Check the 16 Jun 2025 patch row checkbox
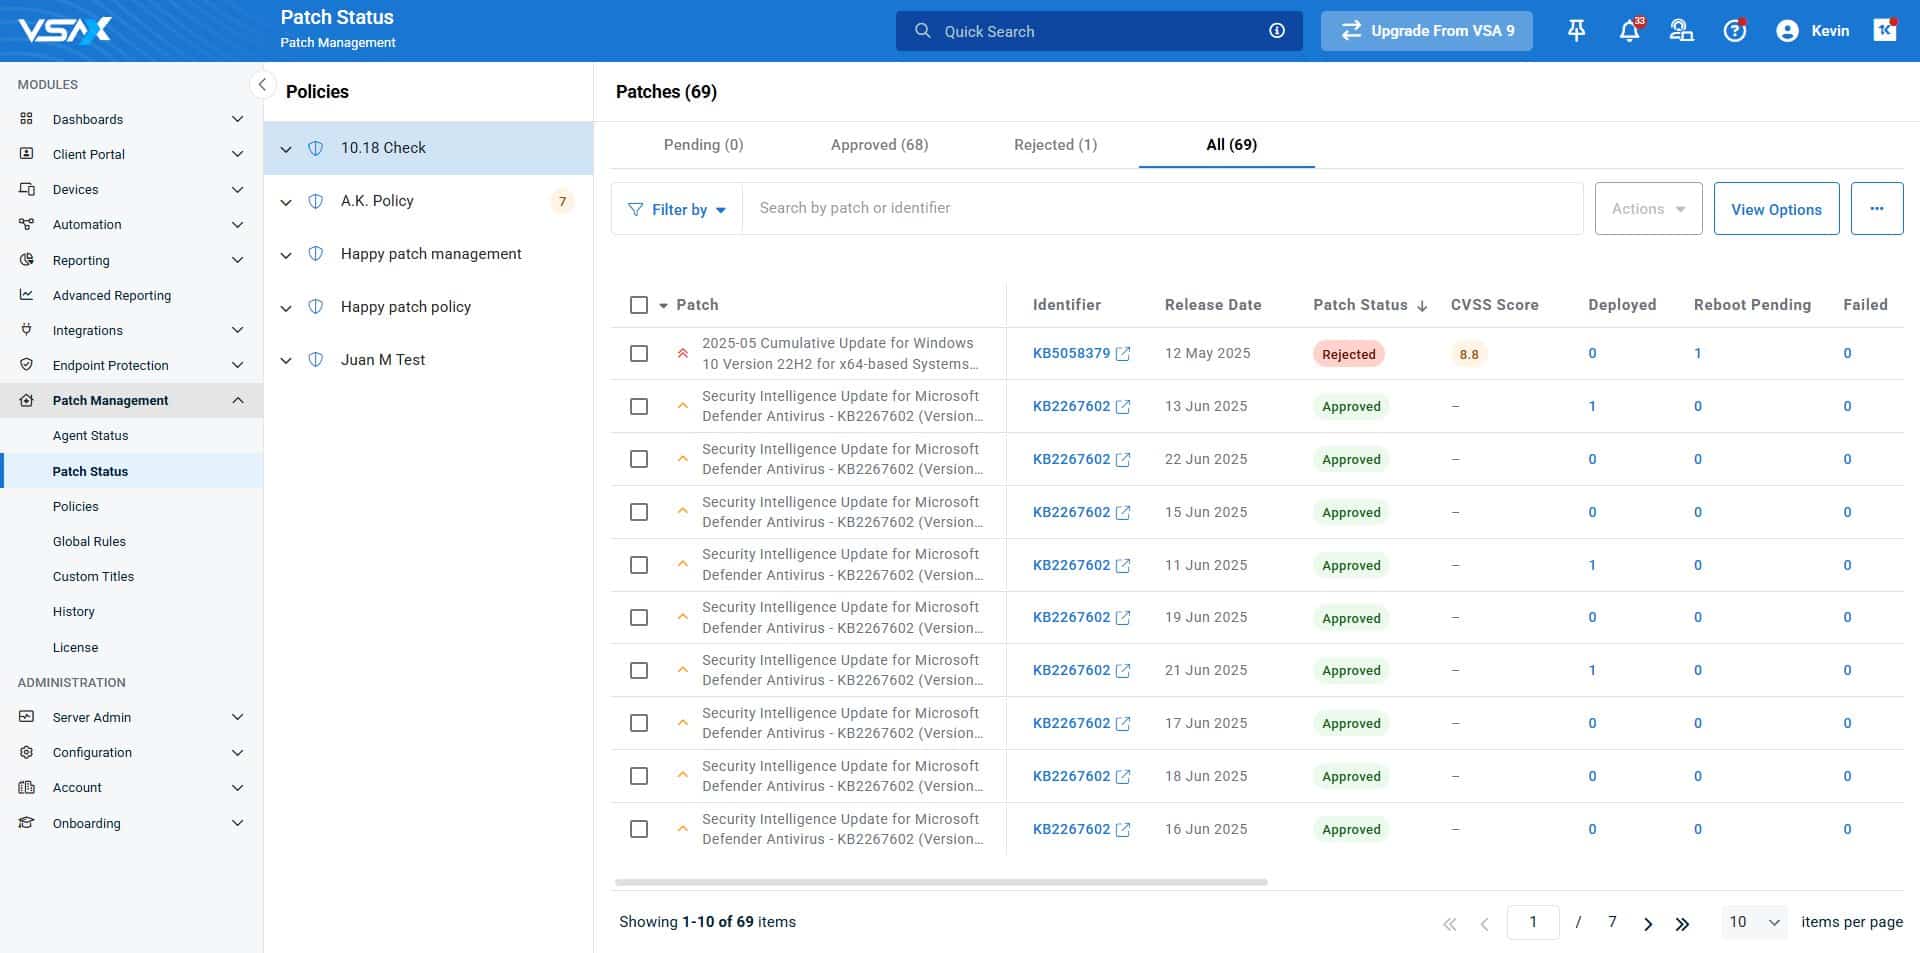The height and width of the screenshot is (953, 1920). pos(639,829)
